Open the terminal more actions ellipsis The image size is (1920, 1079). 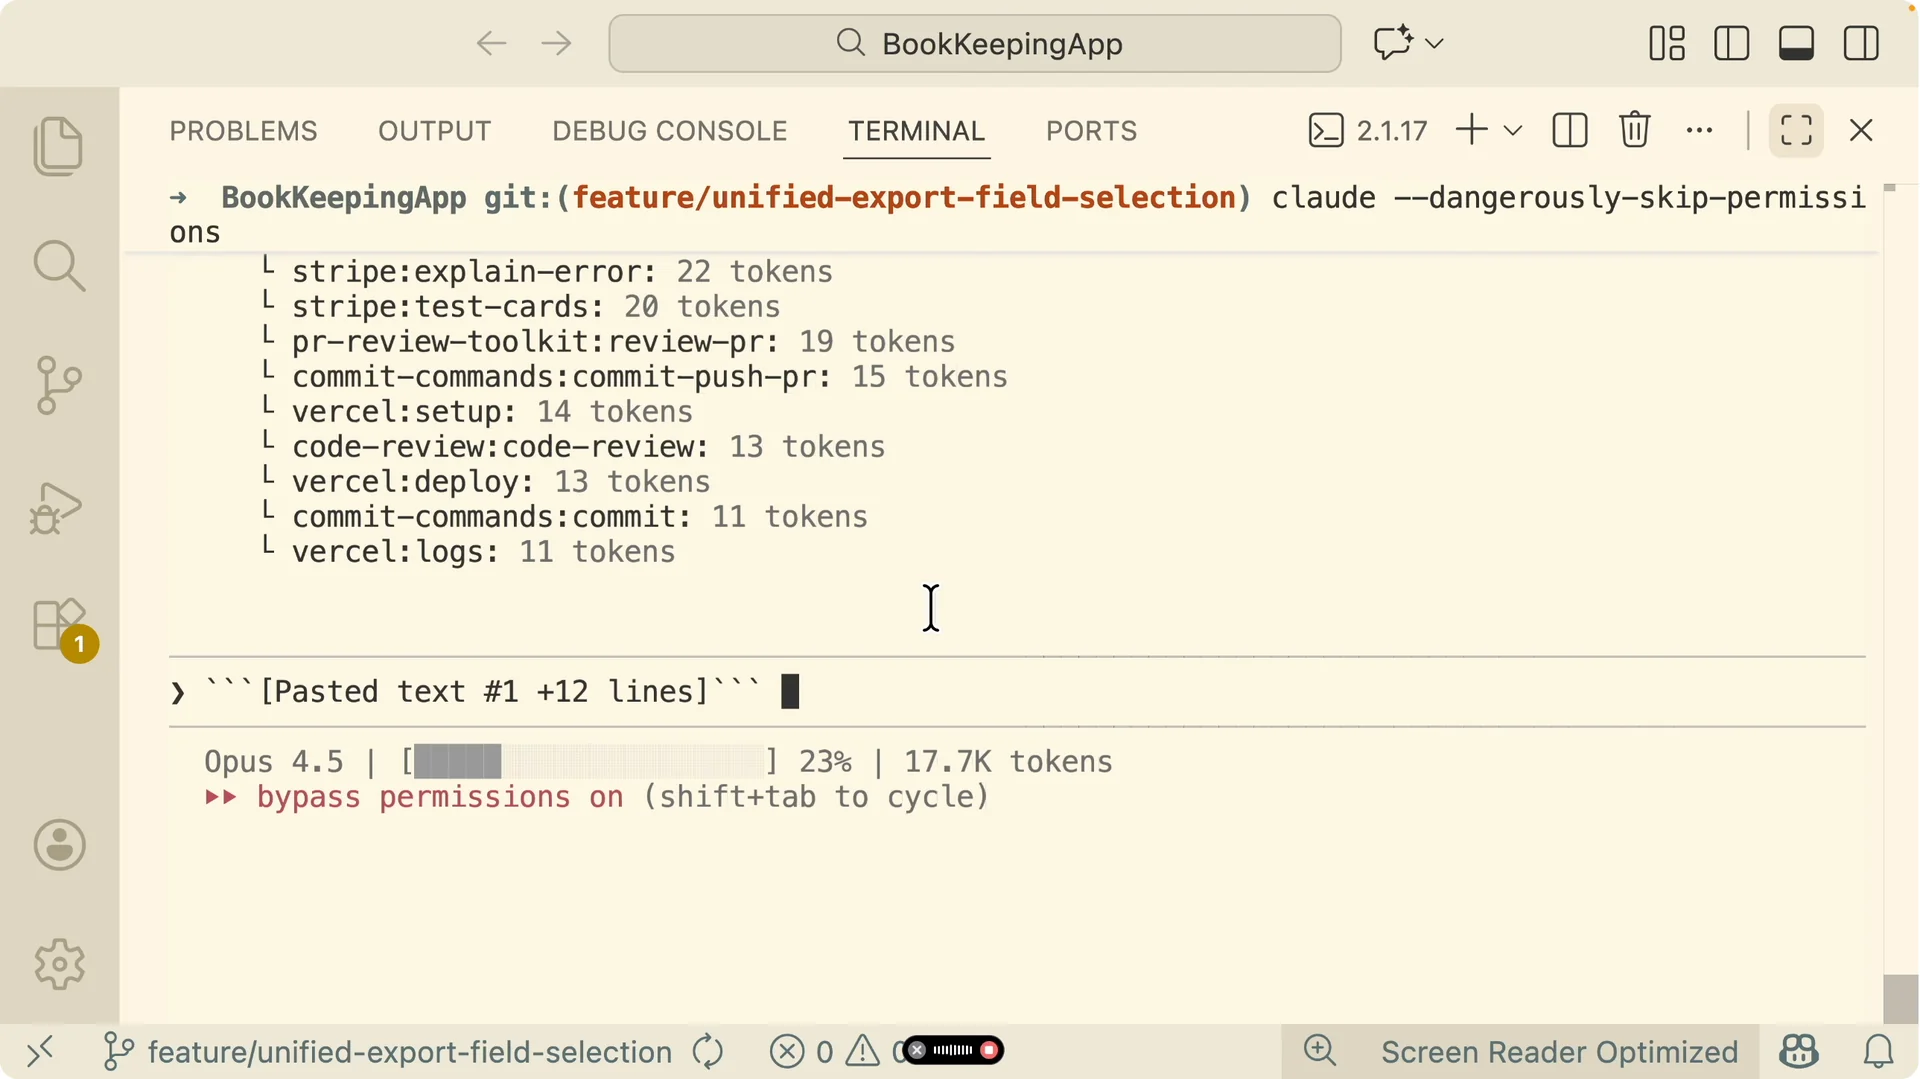1699,130
